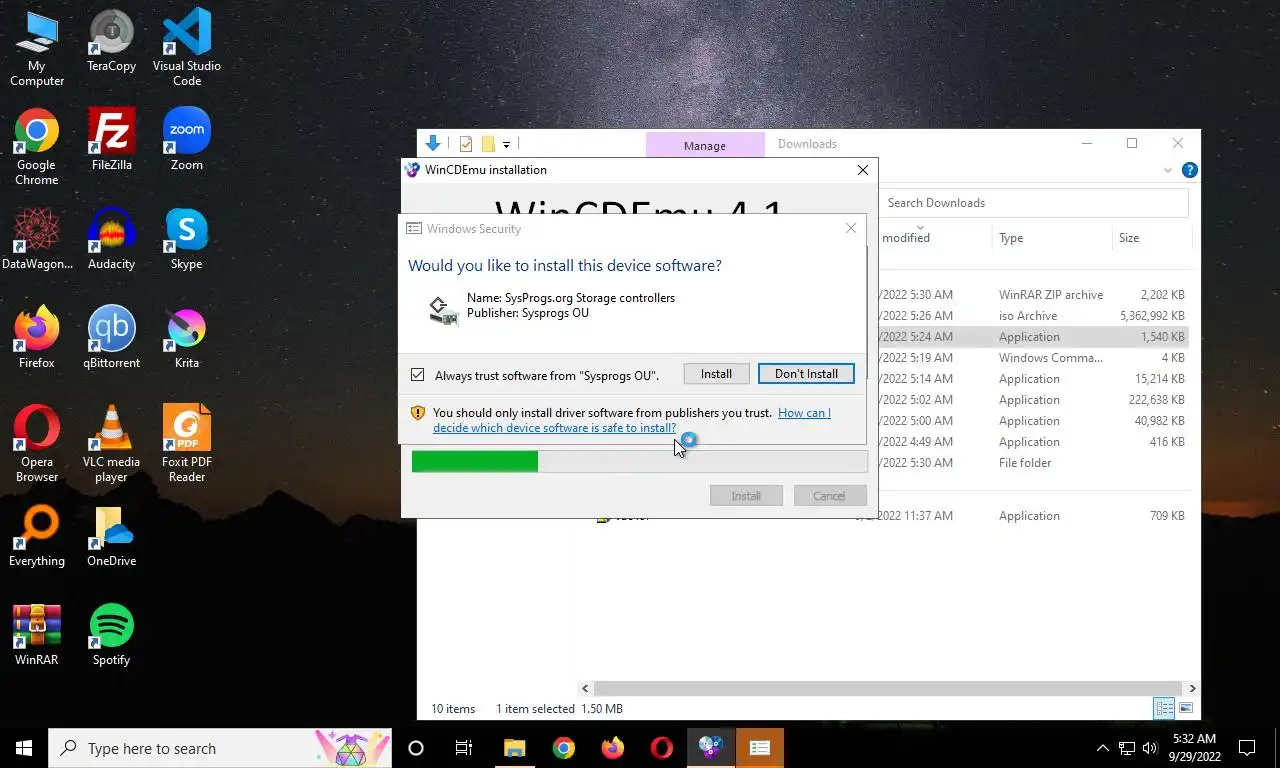The height and width of the screenshot is (768, 1280).
Task: Click Chrome icon in taskbar
Action: pyautogui.click(x=564, y=748)
